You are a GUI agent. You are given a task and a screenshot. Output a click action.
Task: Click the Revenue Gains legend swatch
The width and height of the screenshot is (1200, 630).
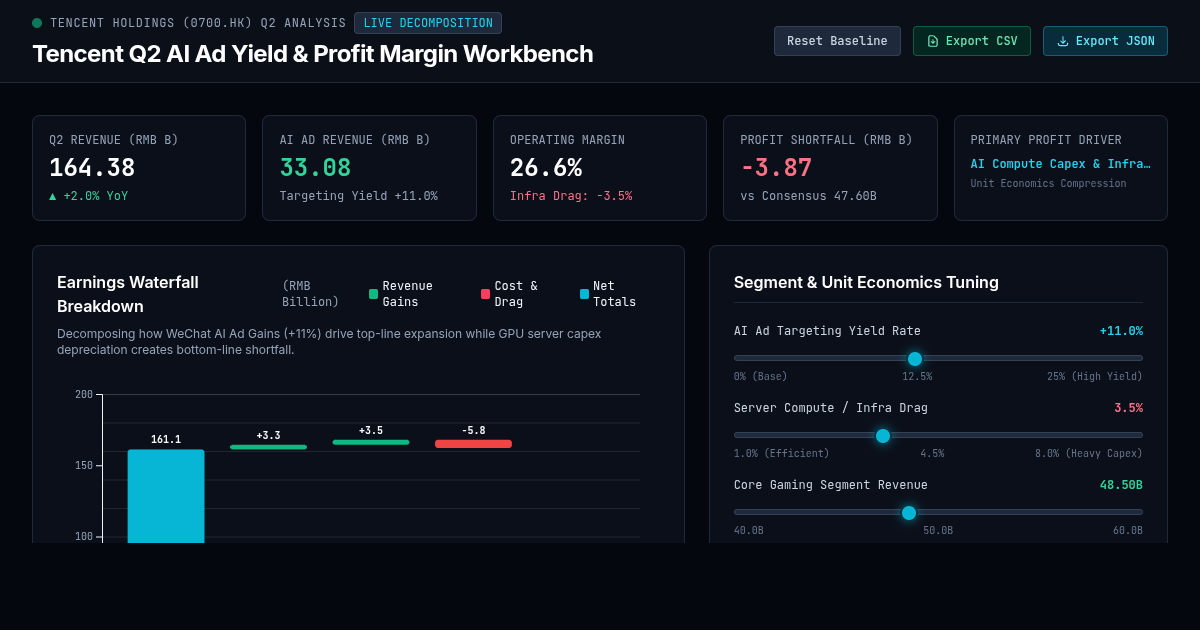tap(374, 294)
